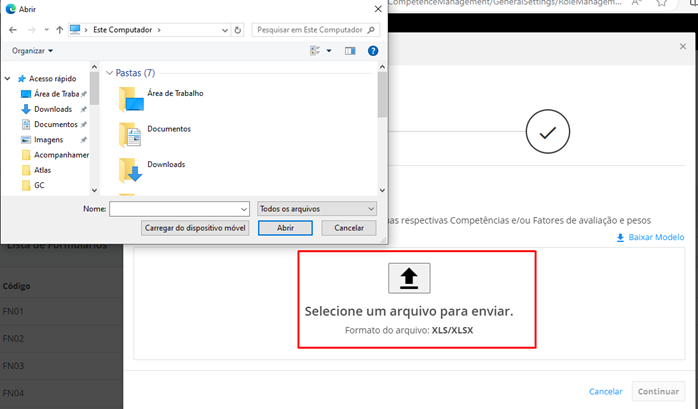Go up one folder level
This screenshot has width=698, height=409.
click(x=58, y=29)
